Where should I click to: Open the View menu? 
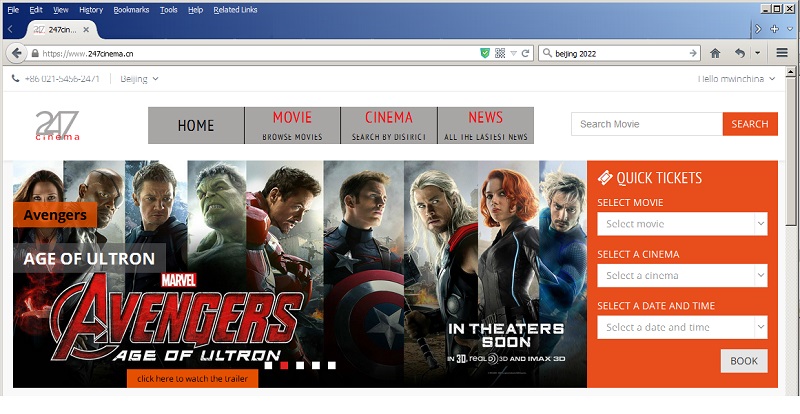click(61, 10)
